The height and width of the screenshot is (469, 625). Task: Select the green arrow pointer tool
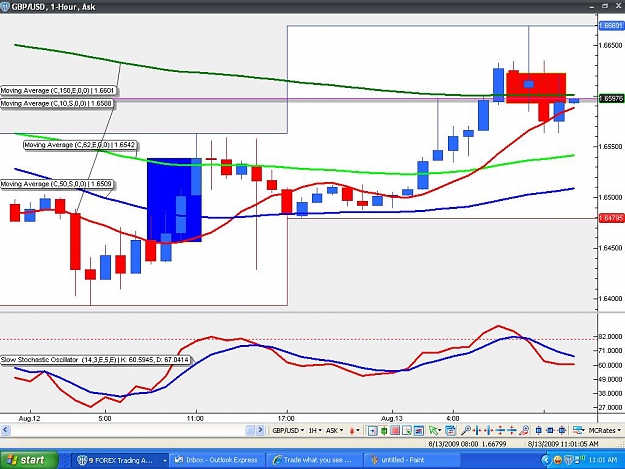433,430
